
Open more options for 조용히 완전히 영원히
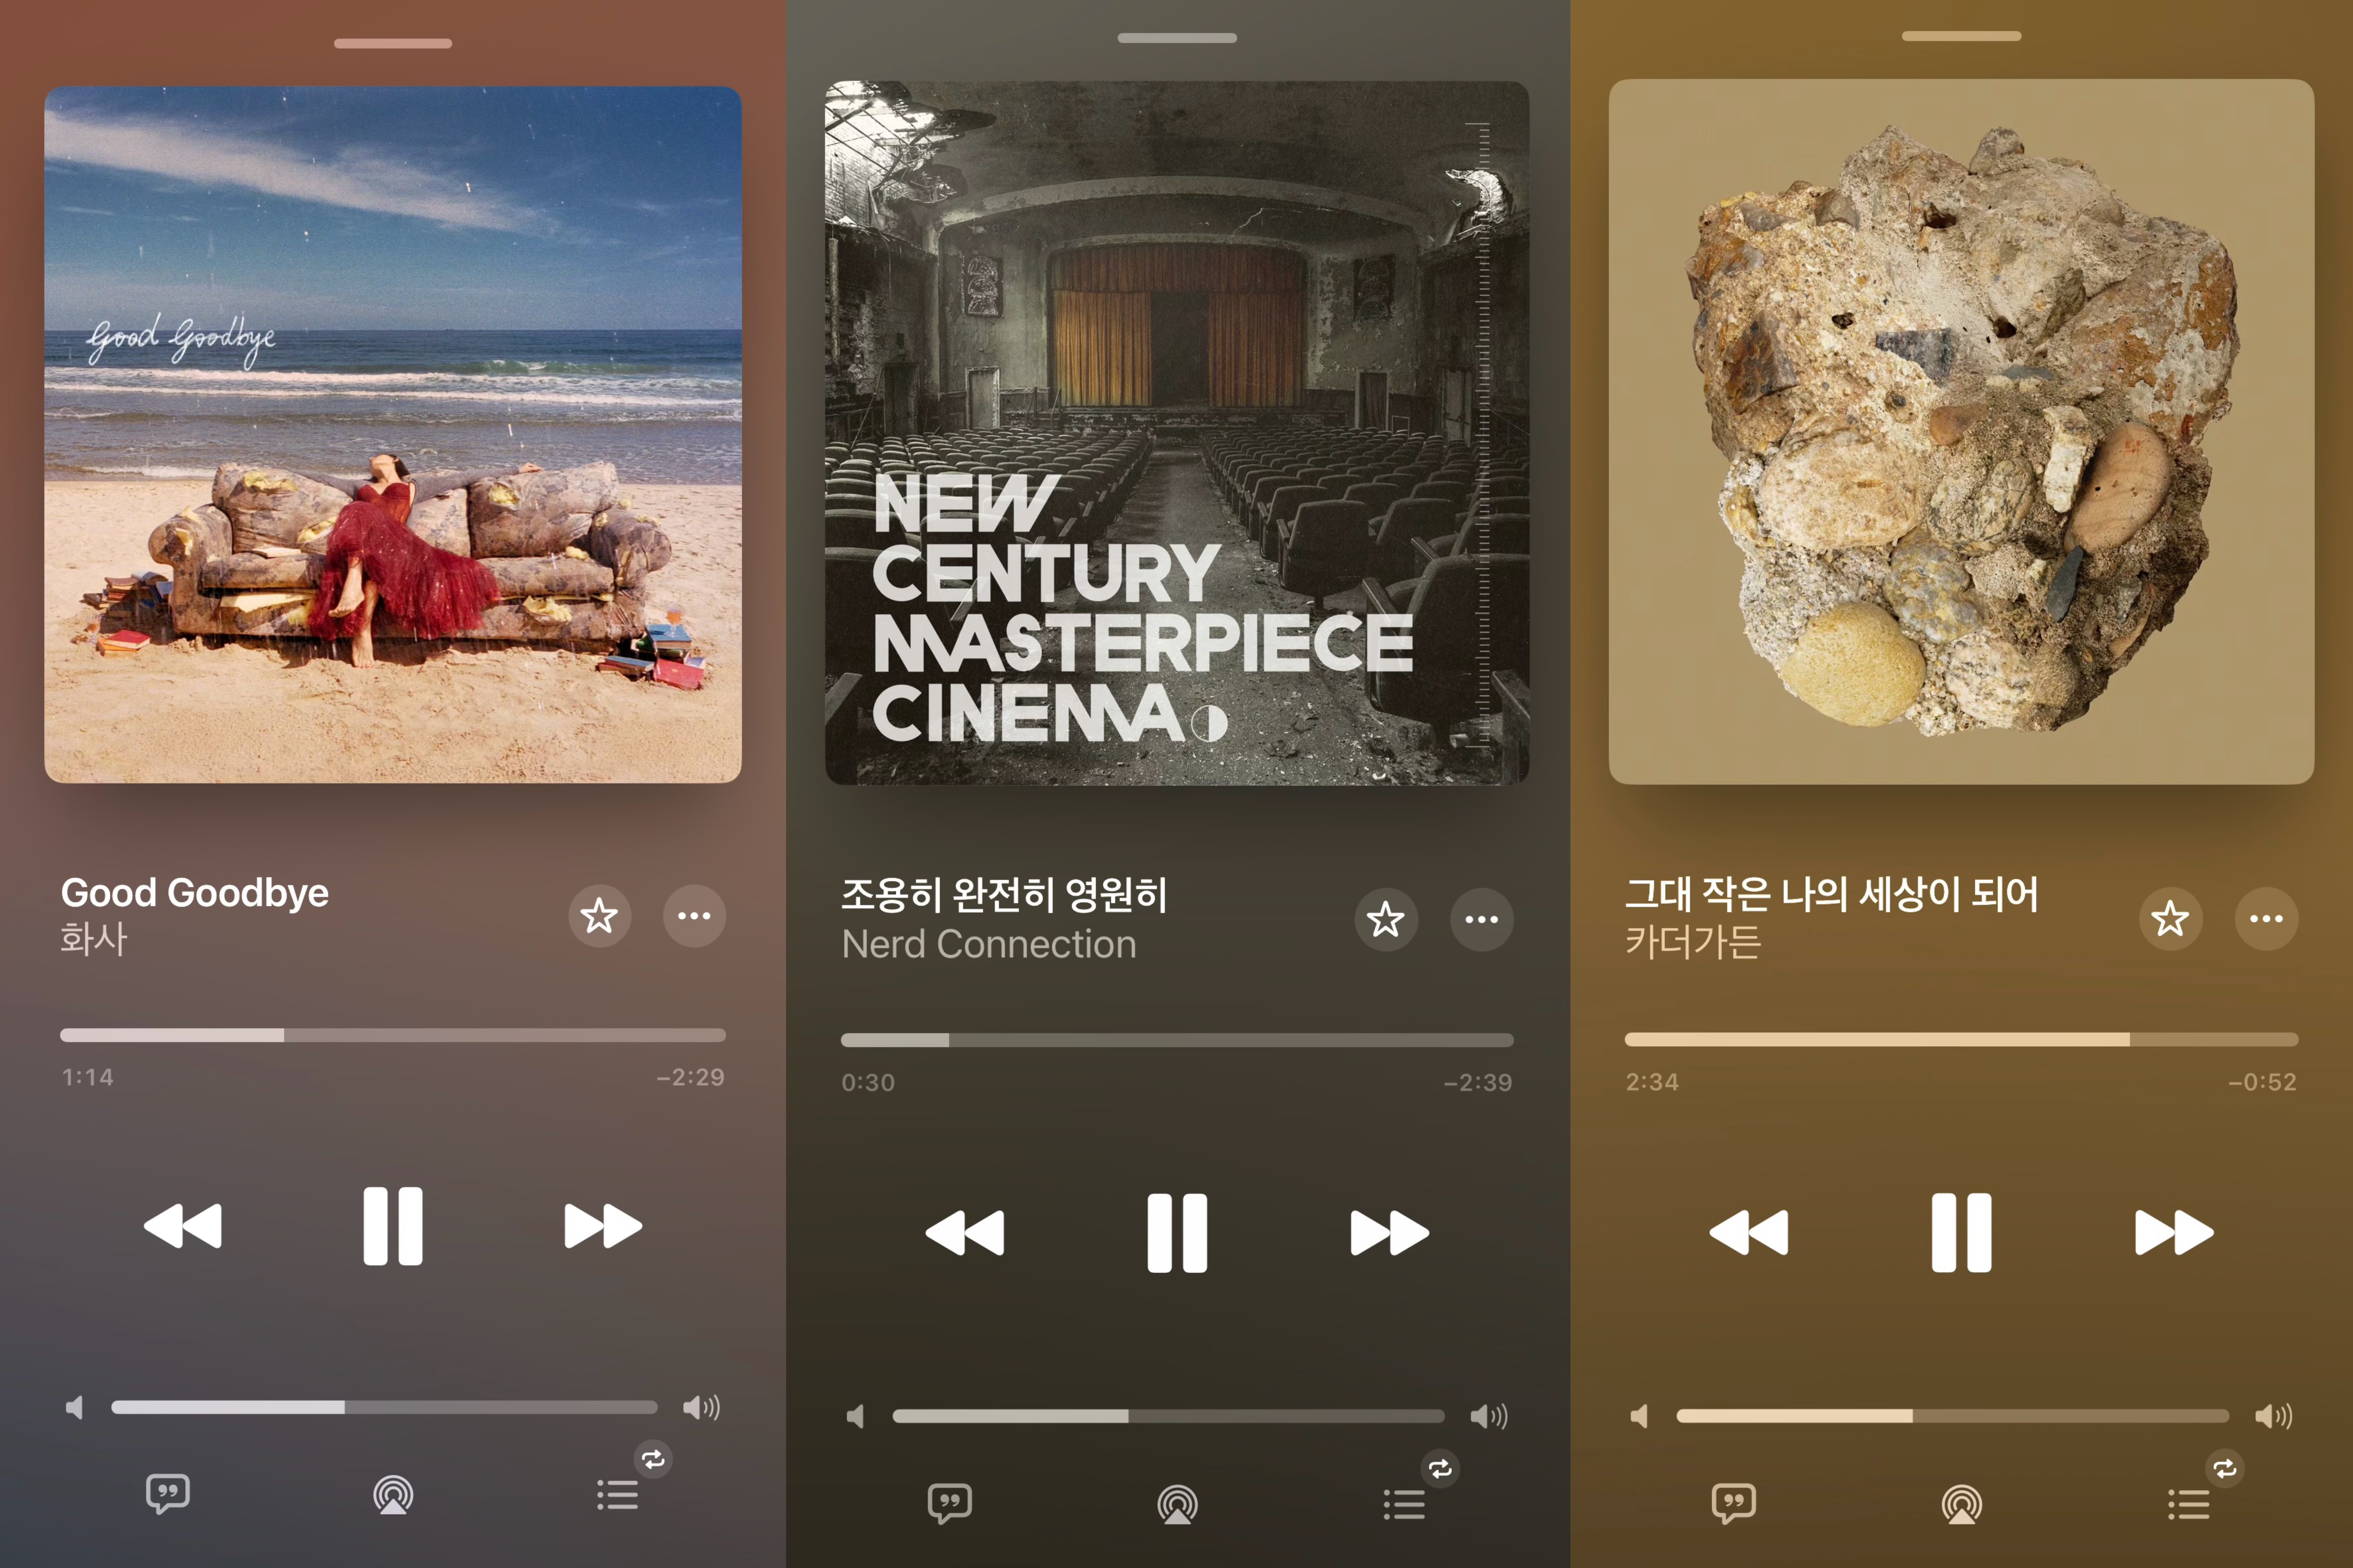1481,919
